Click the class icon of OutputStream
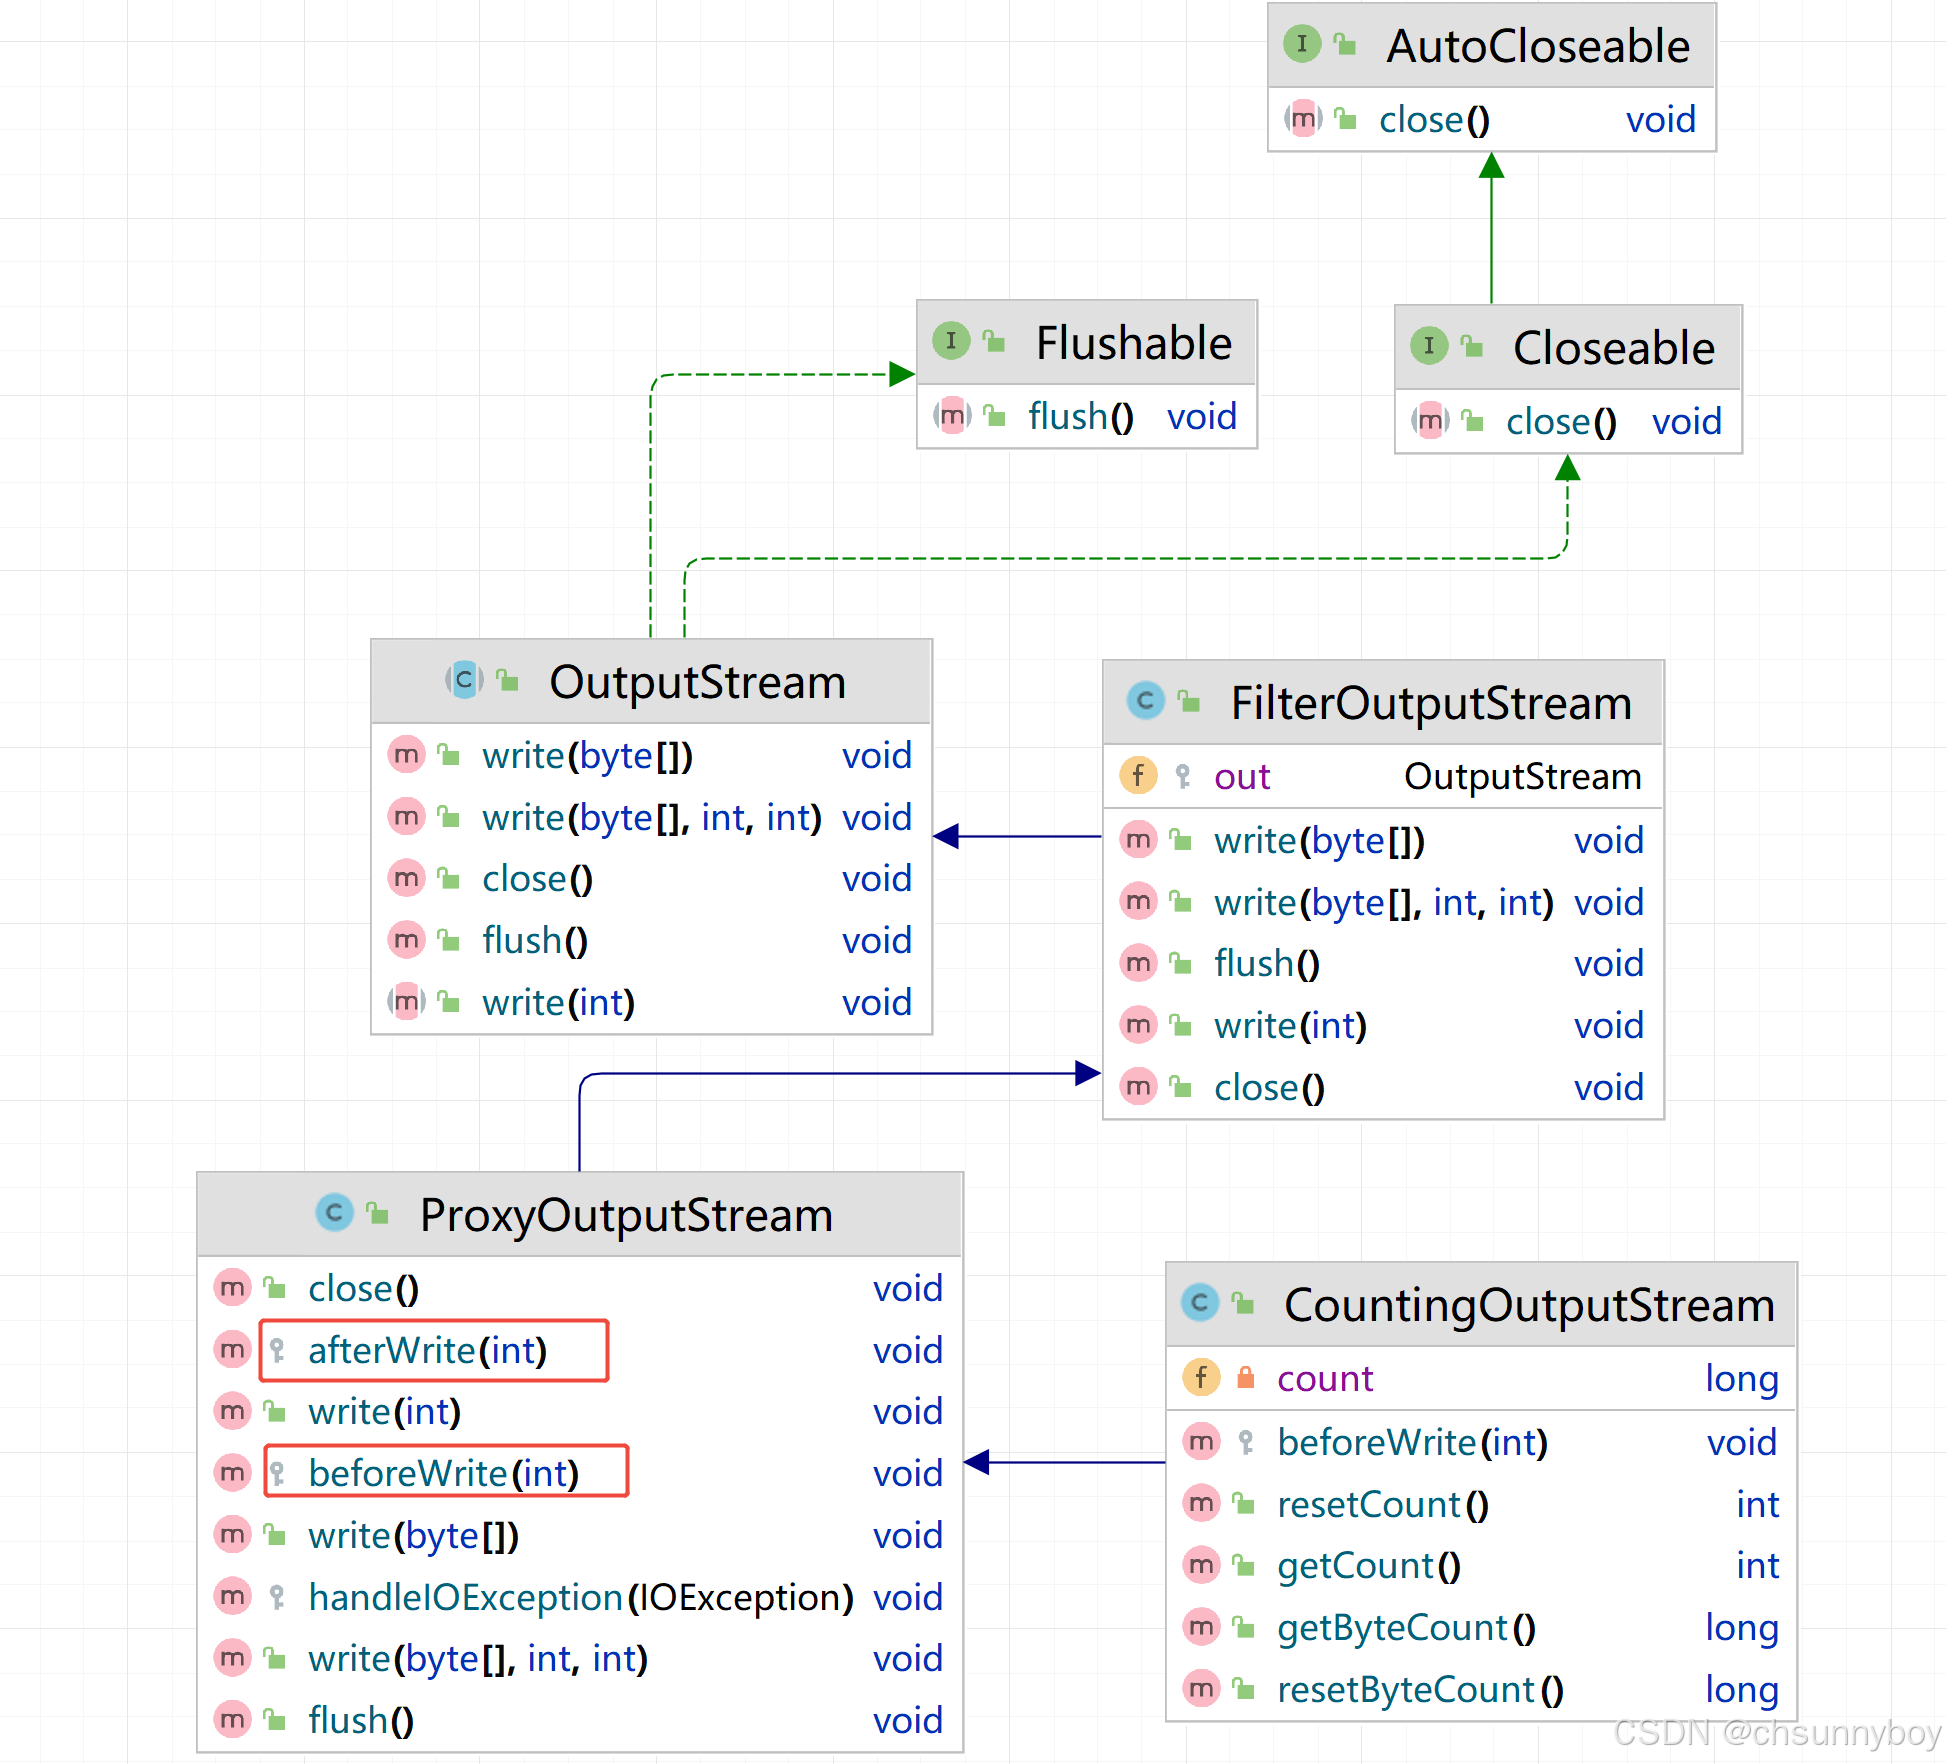The height and width of the screenshot is (1764, 1946). (463, 681)
